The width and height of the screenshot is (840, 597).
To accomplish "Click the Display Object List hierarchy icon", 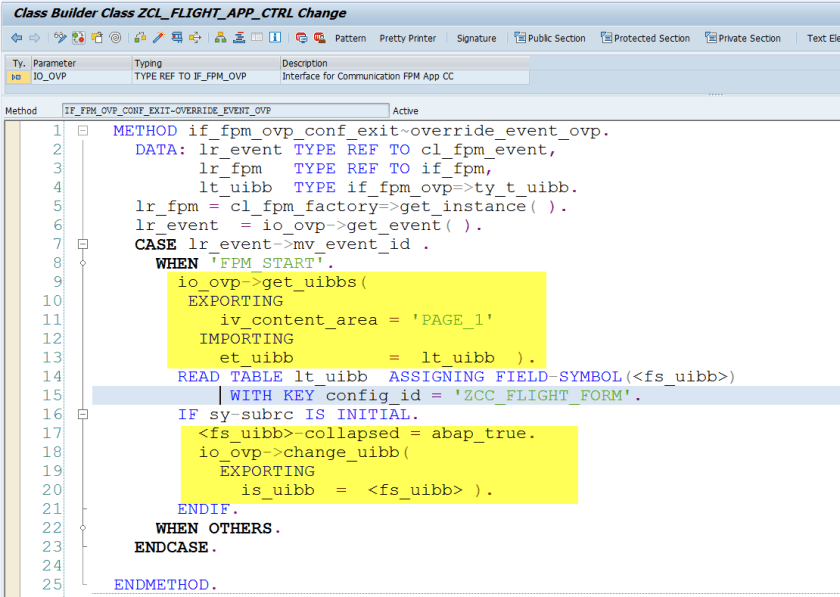I will 220,38.
